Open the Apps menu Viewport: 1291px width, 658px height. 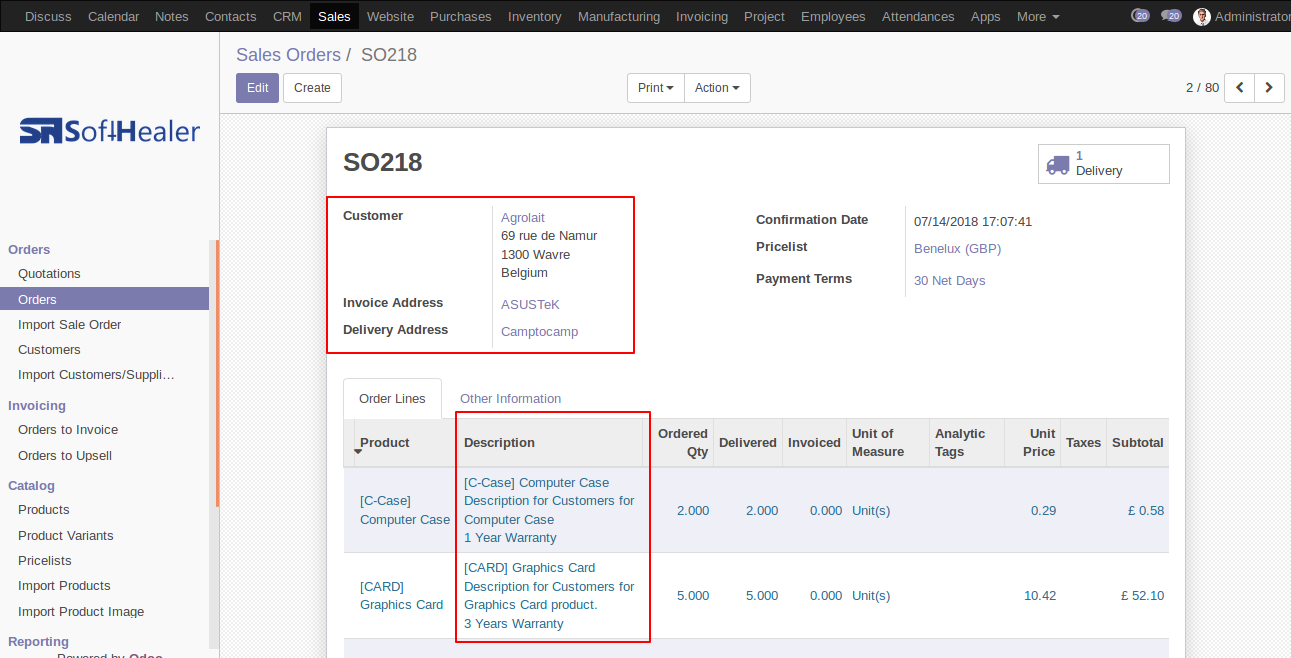(986, 16)
